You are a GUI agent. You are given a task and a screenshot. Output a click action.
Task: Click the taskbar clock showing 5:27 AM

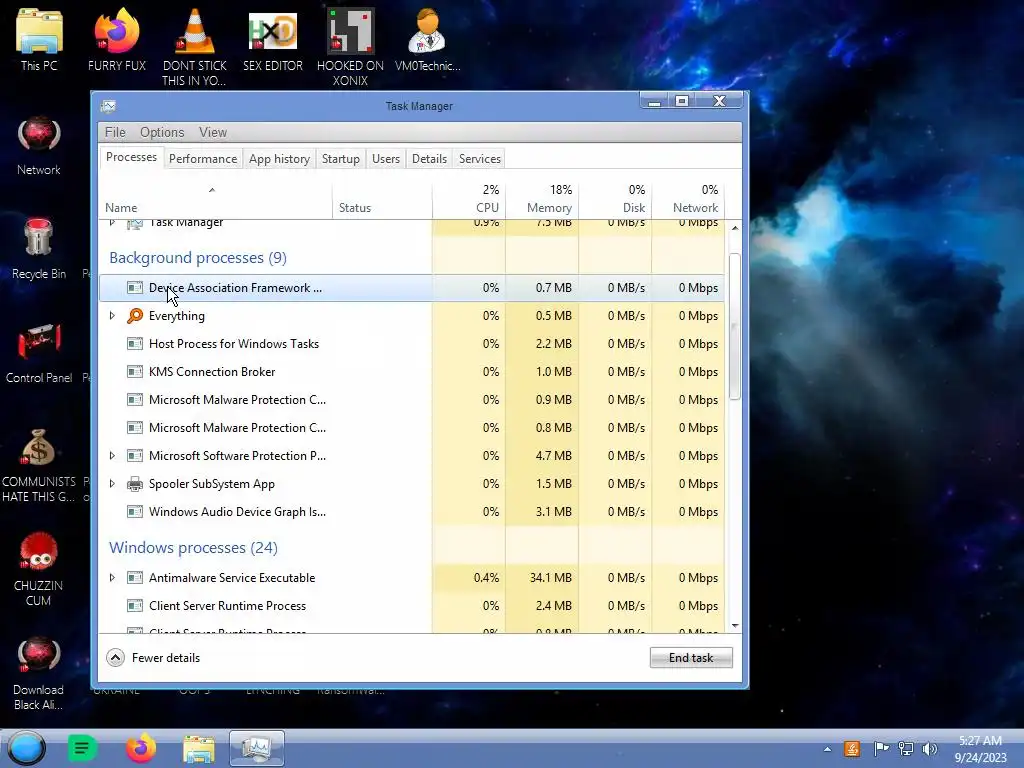point(980,749)
